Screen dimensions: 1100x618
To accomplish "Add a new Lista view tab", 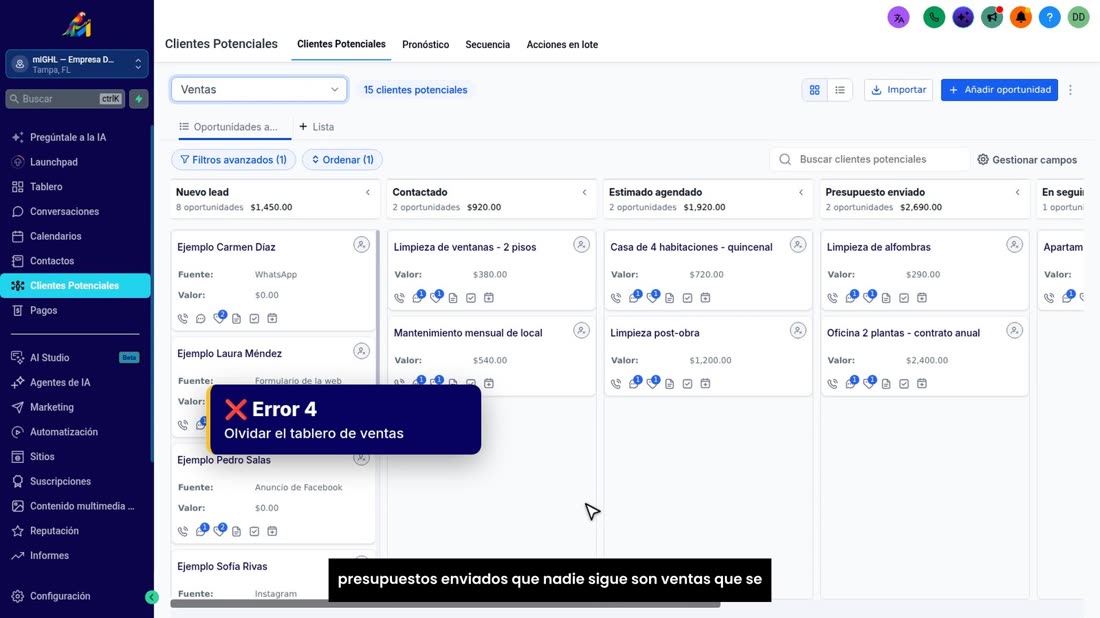I will (x=316, y=127).
